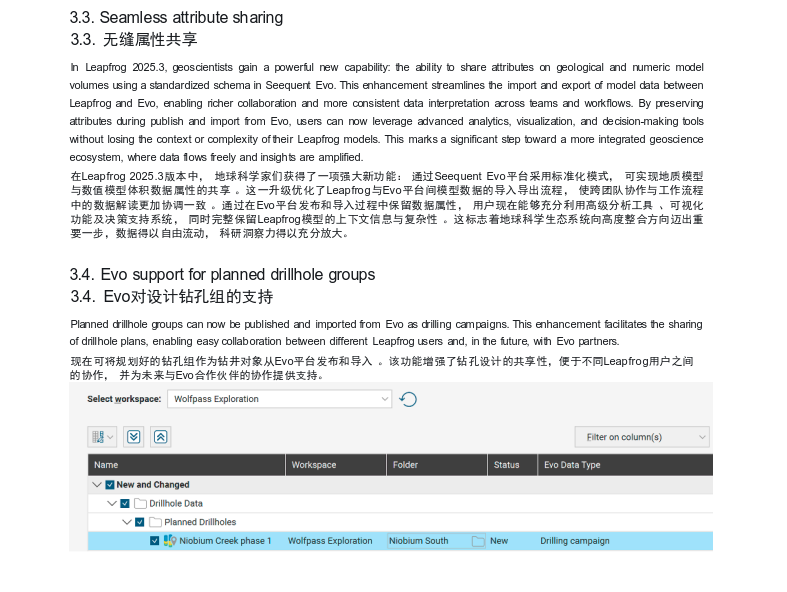Uncheck the New and Changed checkbox
The height and width of the screenshot is (592, 787).
(110, 485)
